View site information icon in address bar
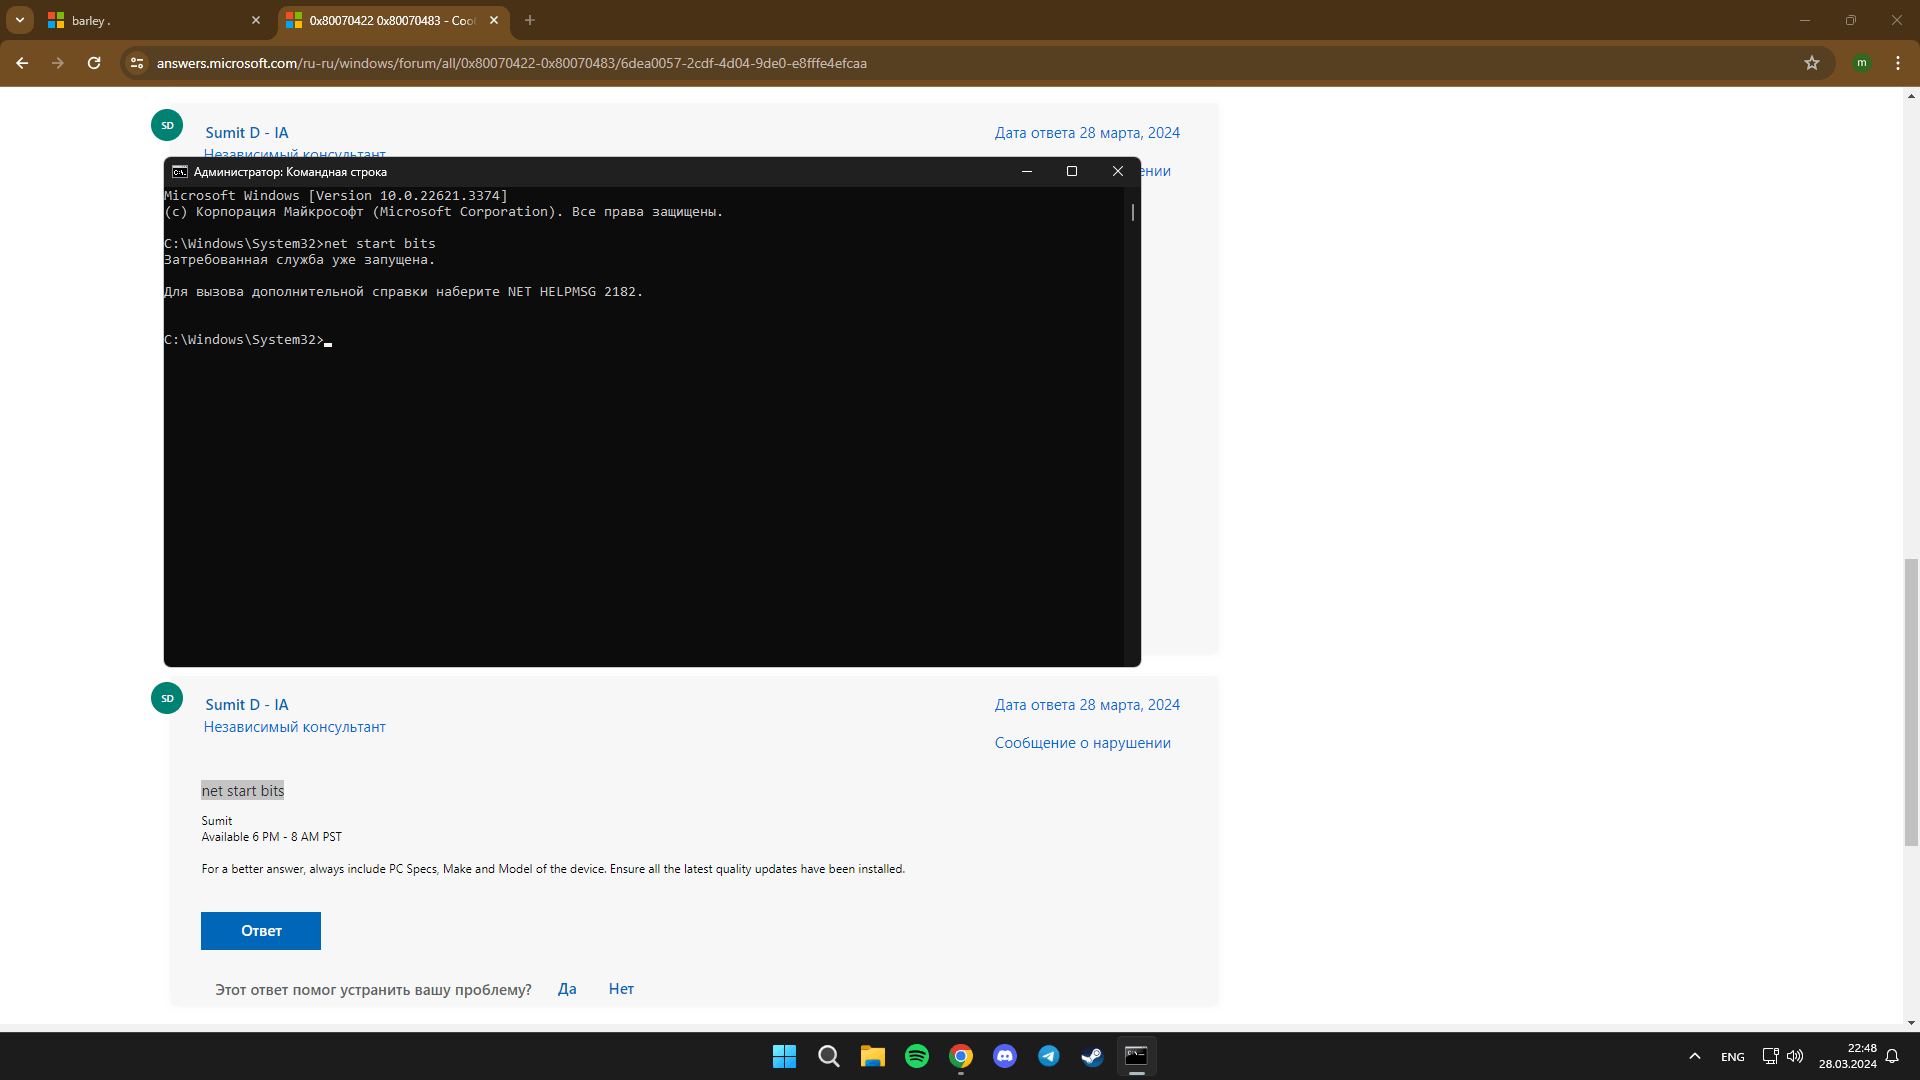 (x=137, y=63)
